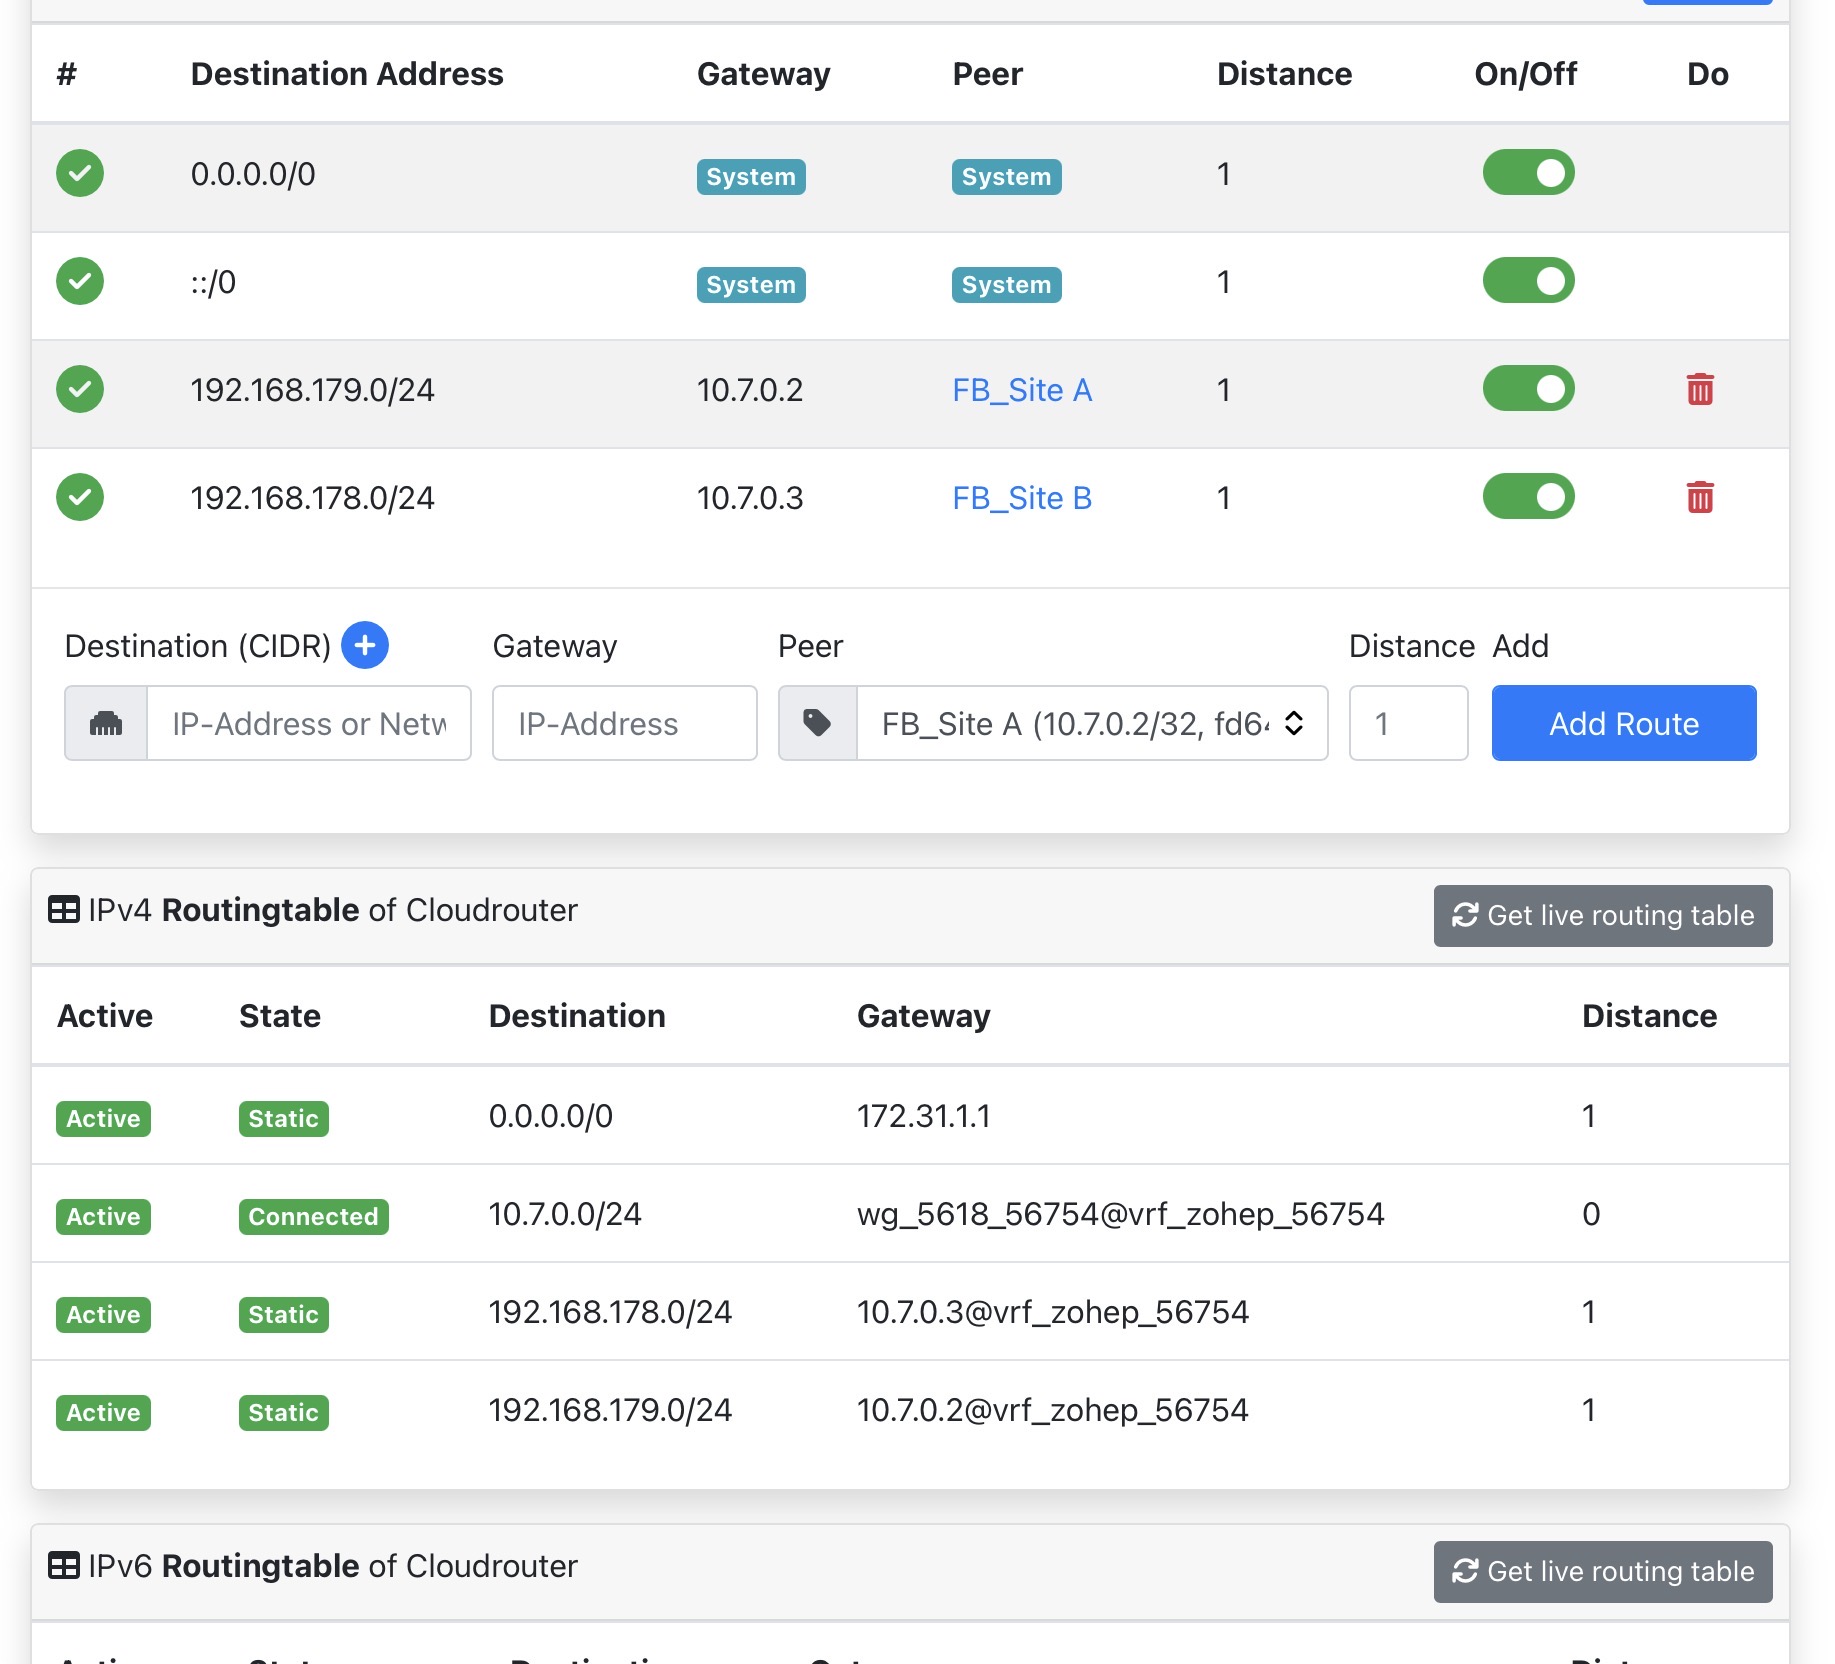Click the green check icon for 192.168.178.0/24
The height and width of the screenshot is (1664, 1835).
click(x=80, y=498)
